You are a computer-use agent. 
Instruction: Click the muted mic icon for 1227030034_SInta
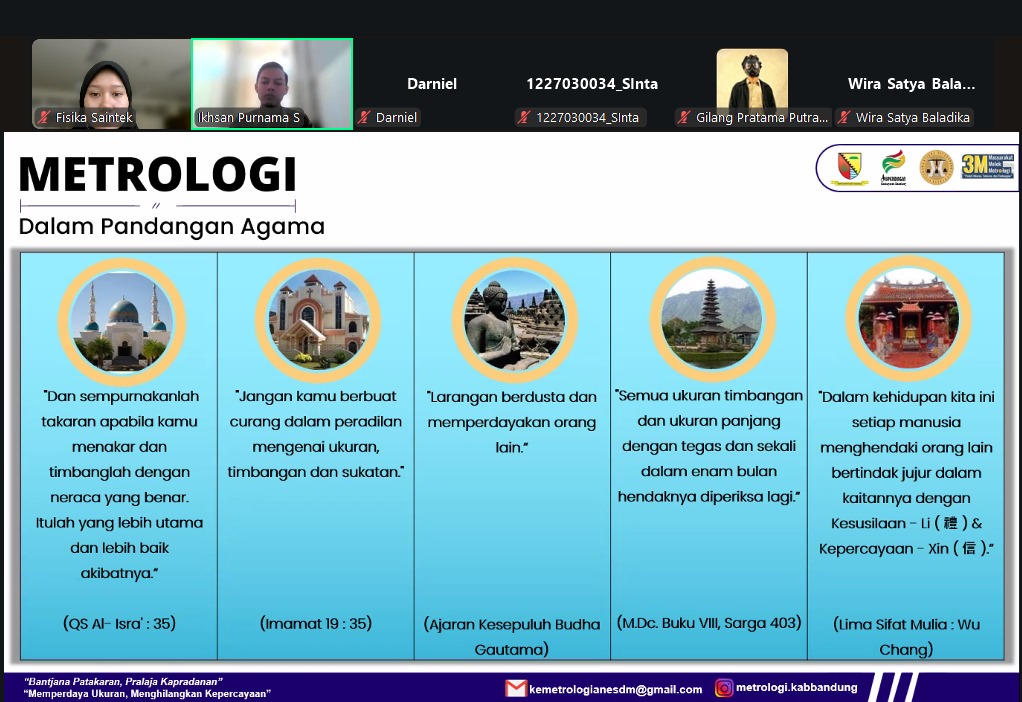(524, 118)
